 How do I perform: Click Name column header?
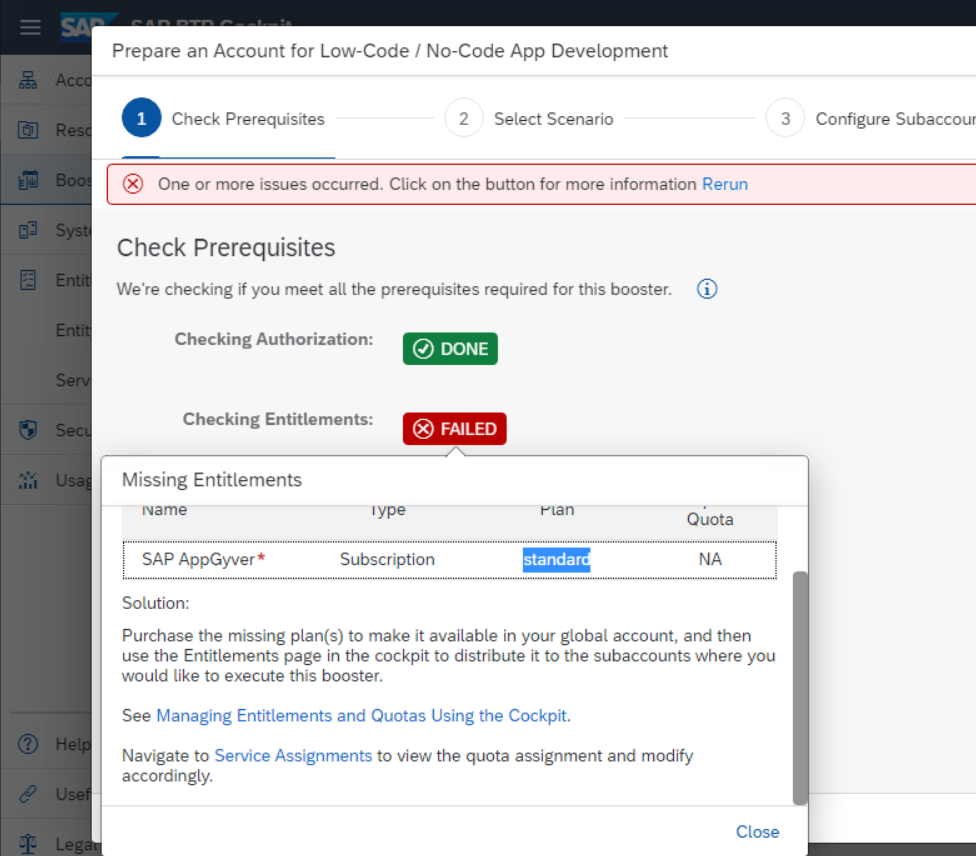tap(164, 510)
